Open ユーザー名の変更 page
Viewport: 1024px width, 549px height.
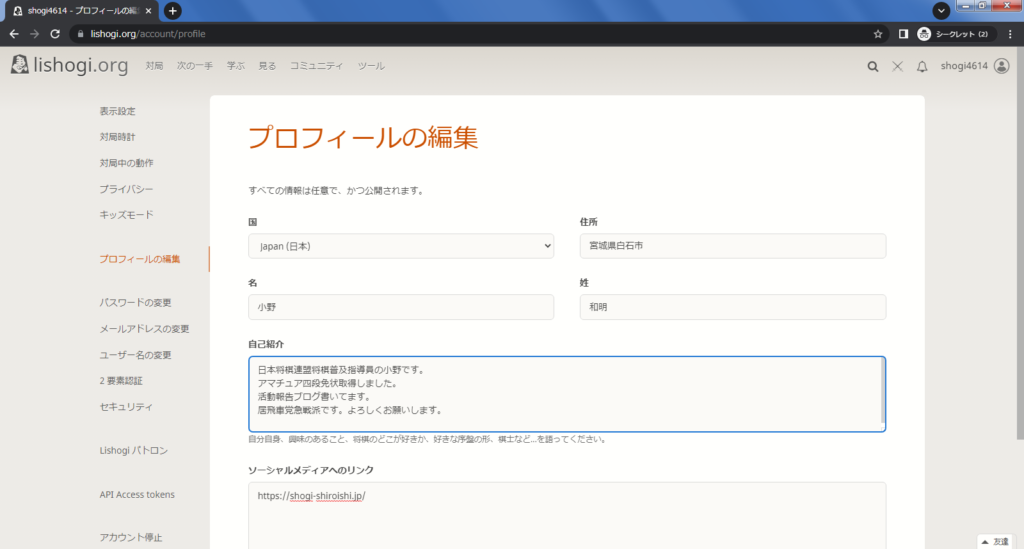(x=135, y=355)
